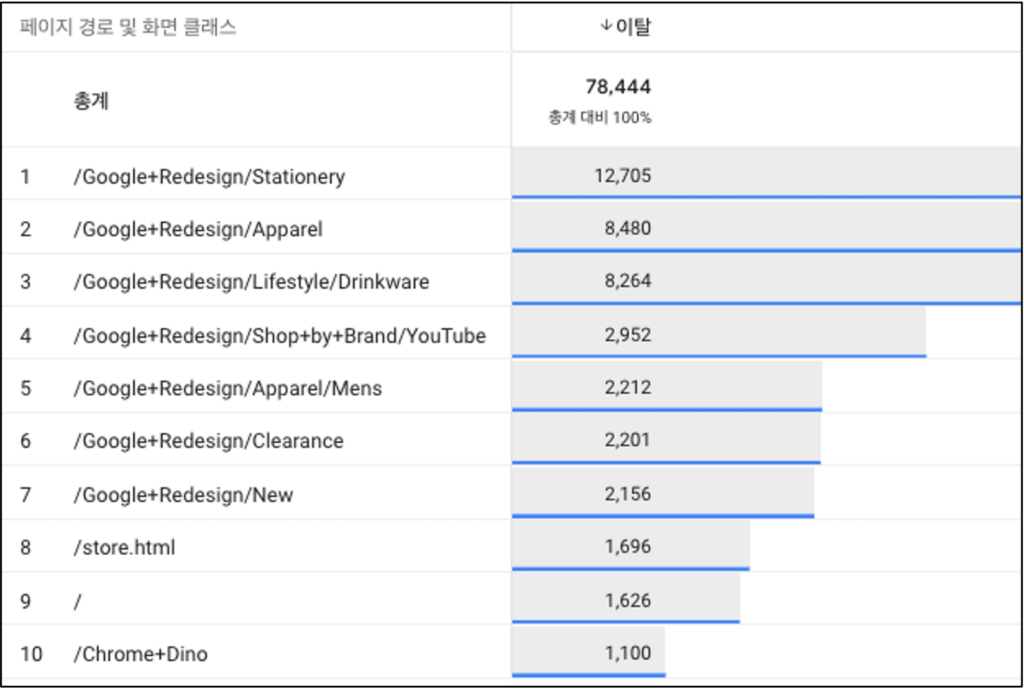1024x689 pixels.
Task: Select the /Google+Redesign/Apparel page path row 2
Action: tap(198, 230)
